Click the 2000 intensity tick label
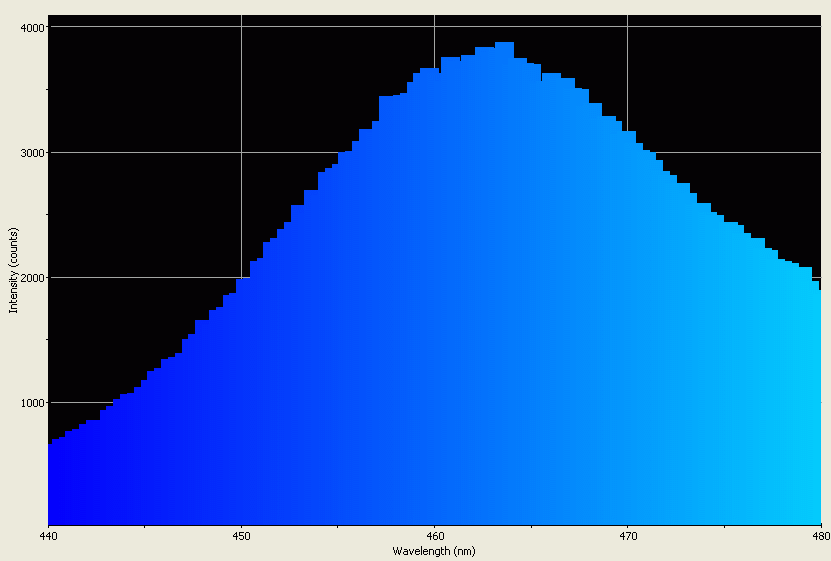The width and height of the screenshot is (831, 561). point(34,278)
